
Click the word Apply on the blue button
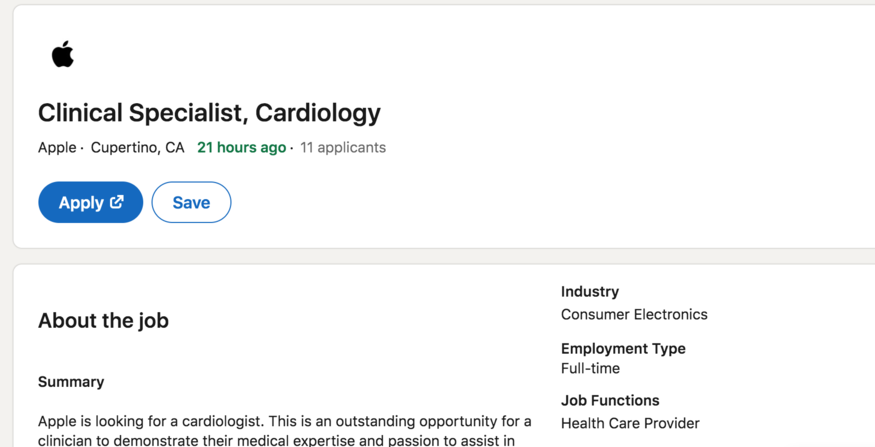click(81, 203)
